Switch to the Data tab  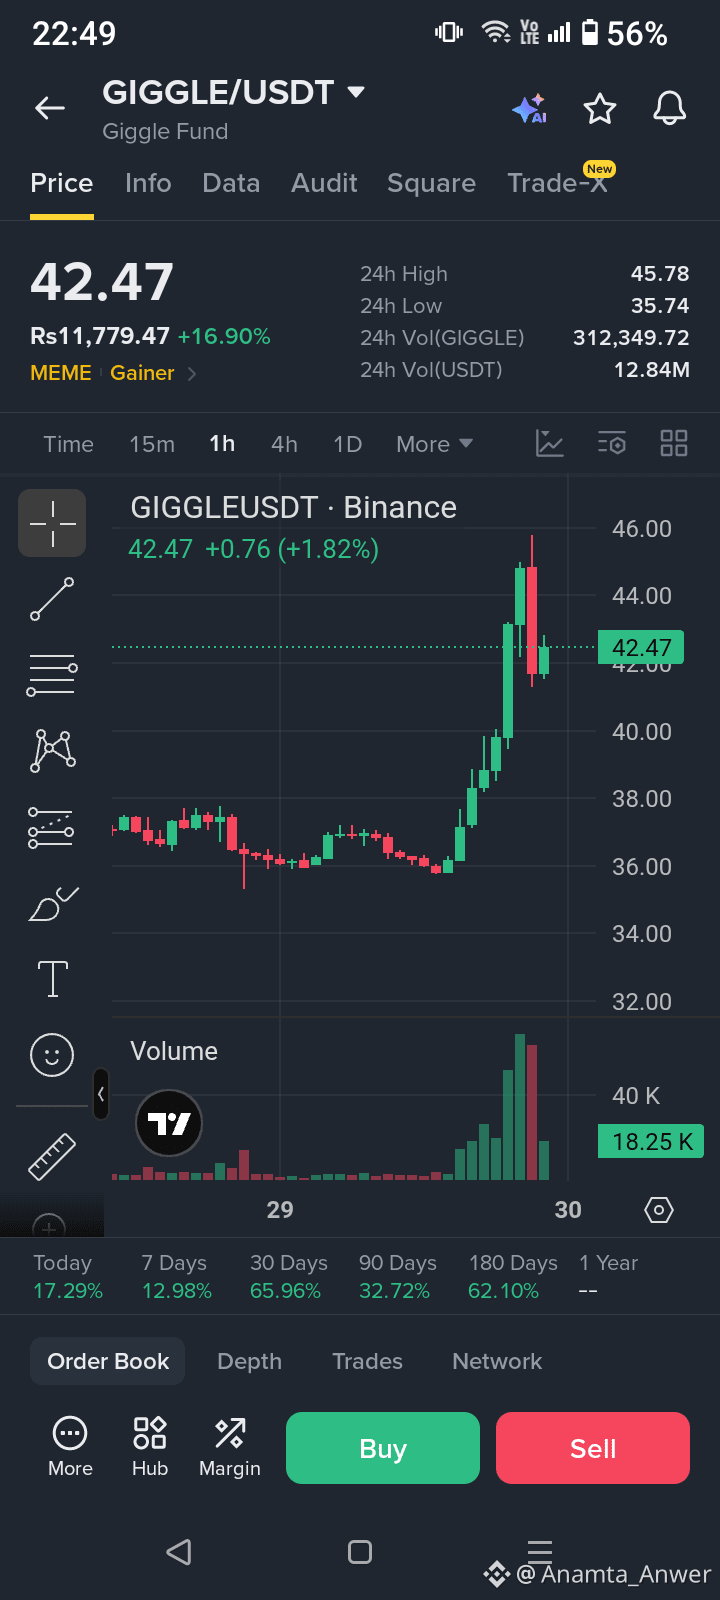click(231, 183)
